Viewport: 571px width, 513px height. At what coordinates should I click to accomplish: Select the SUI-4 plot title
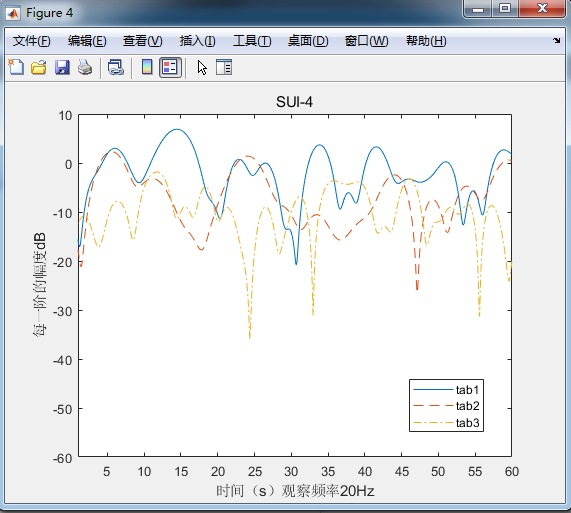(294, 102)
